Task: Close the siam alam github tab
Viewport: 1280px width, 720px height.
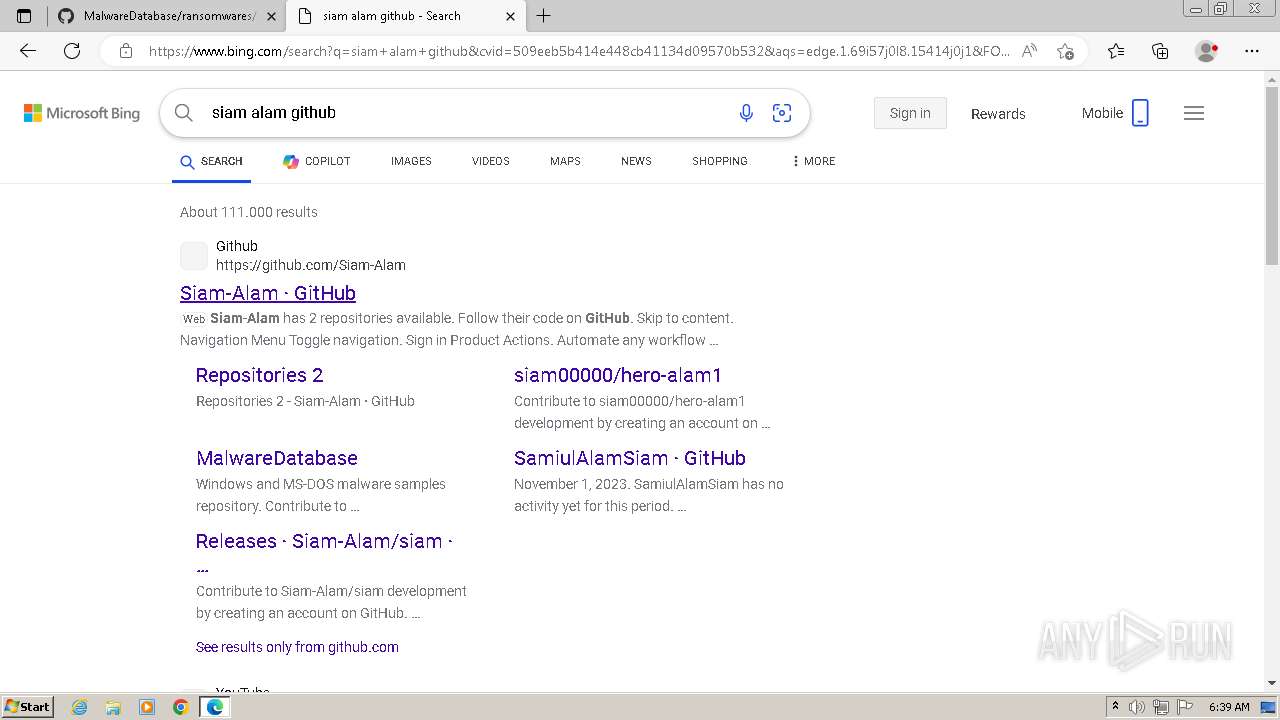Action: point(510,16)
